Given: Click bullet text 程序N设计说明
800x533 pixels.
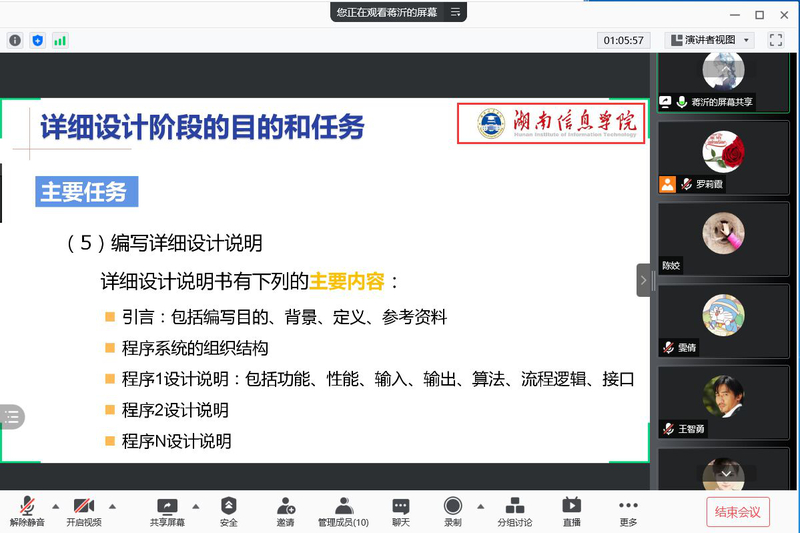Looking at the screenshot, I should pyautogui.click(x=177, y=441).
